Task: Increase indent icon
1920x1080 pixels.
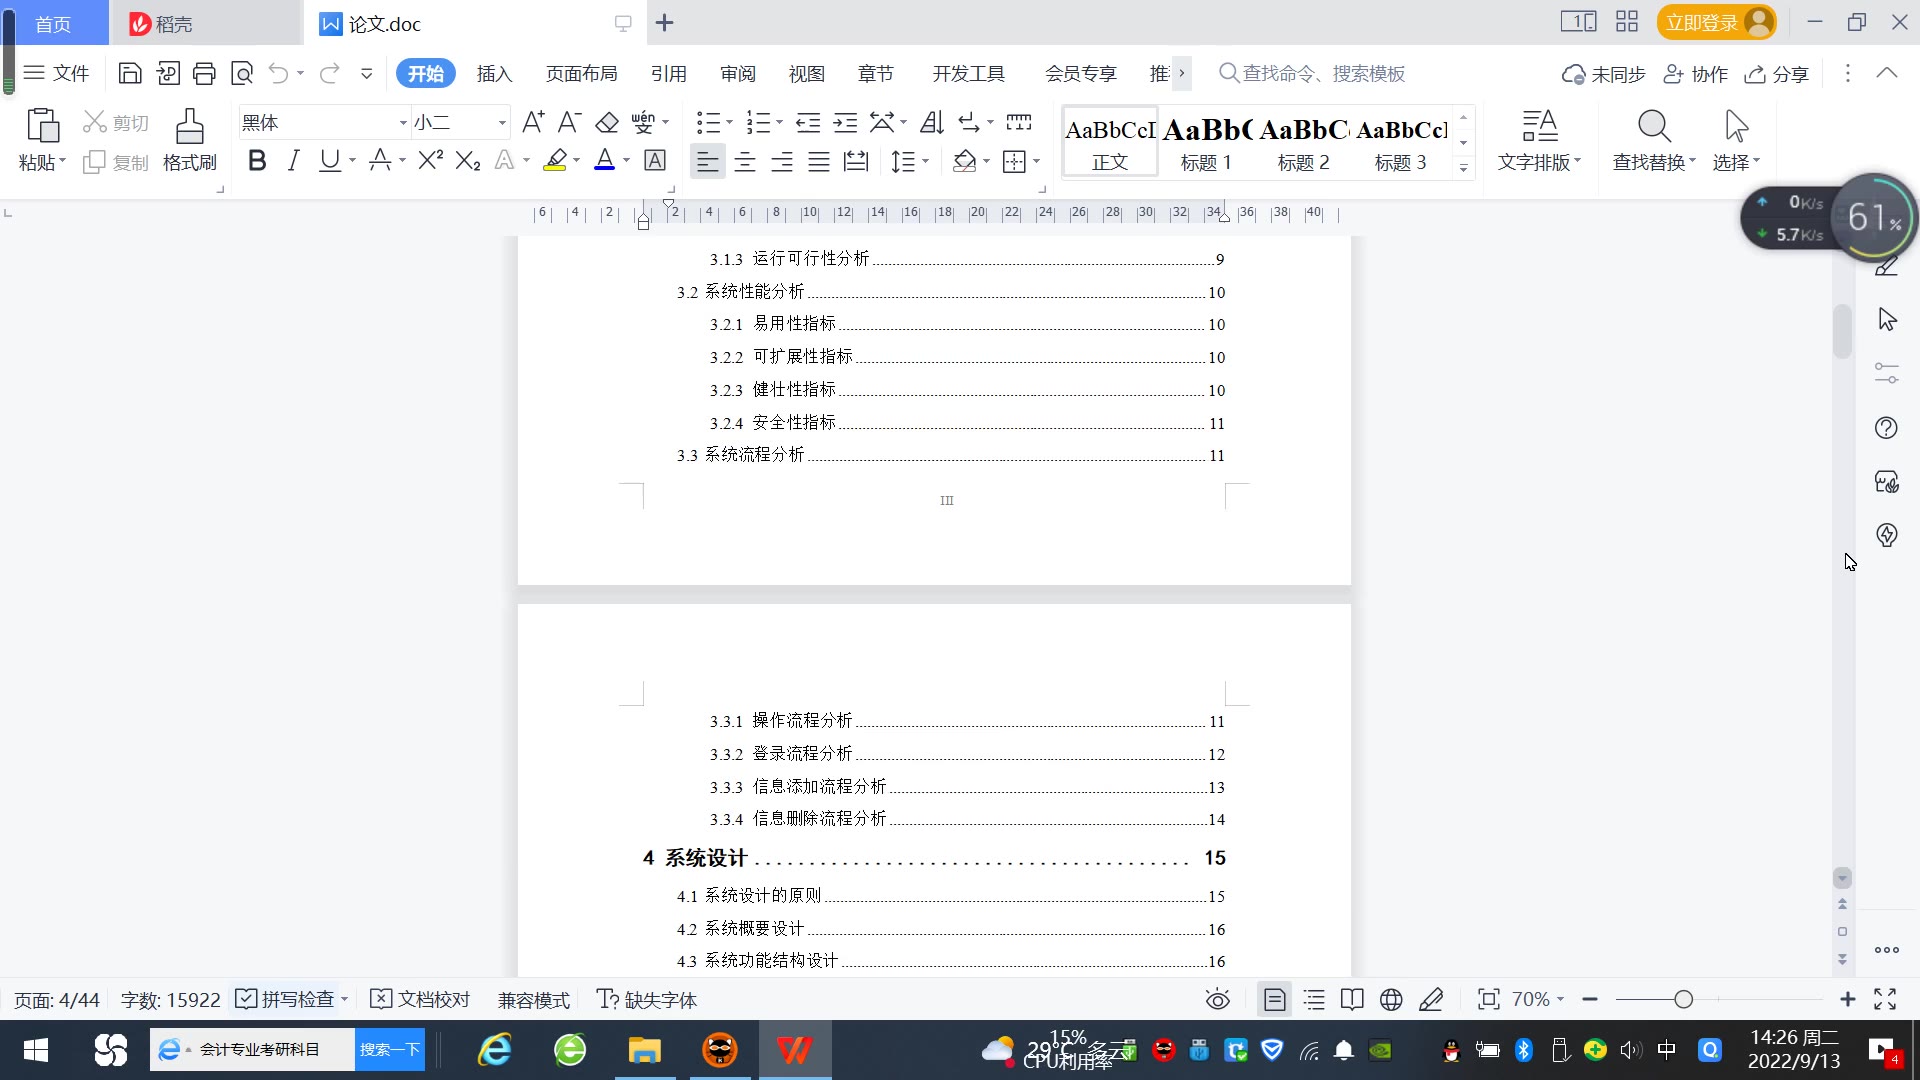Action: tap(845, 122)
